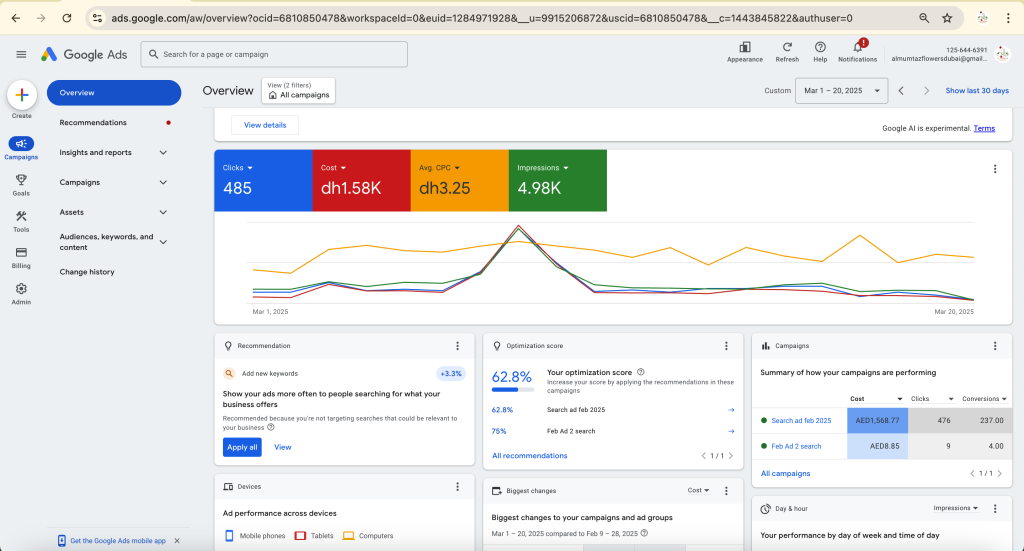1024x551 pixels.
Task: Expand Assets section
Action: (163, 212)
